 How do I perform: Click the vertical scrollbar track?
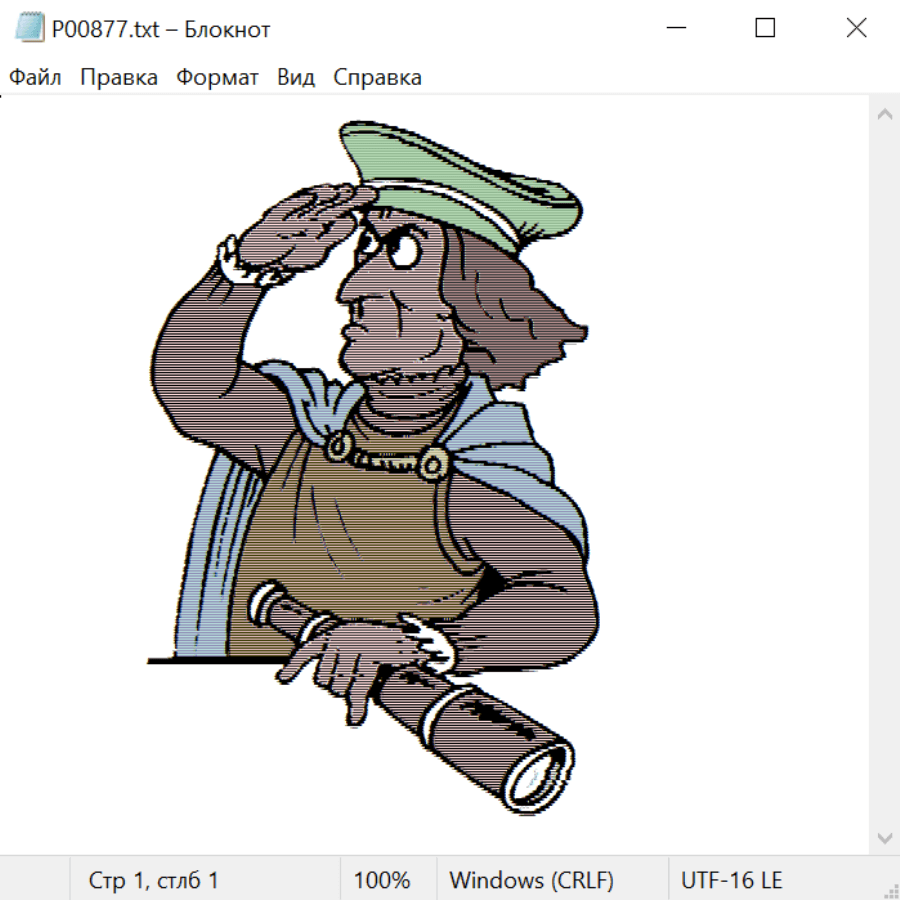pyautogui.click(x=884, y=475)
